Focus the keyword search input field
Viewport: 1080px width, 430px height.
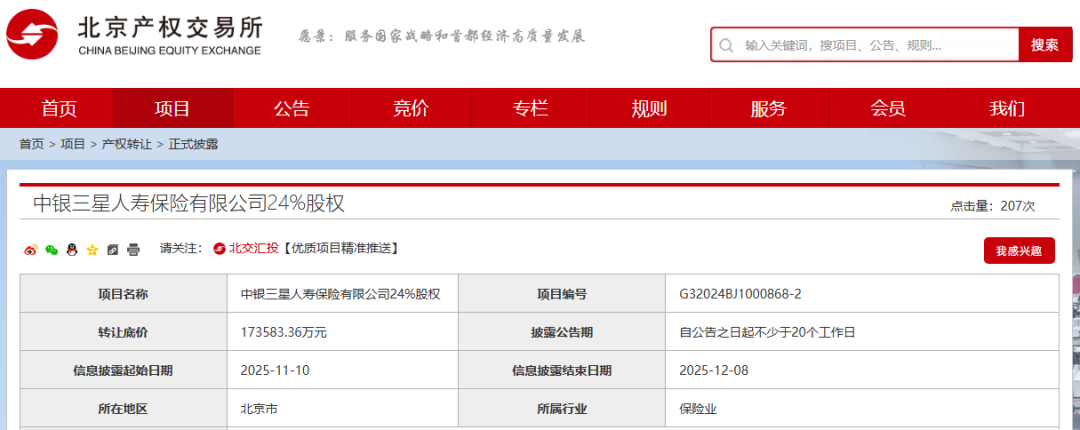pos(864,45)
